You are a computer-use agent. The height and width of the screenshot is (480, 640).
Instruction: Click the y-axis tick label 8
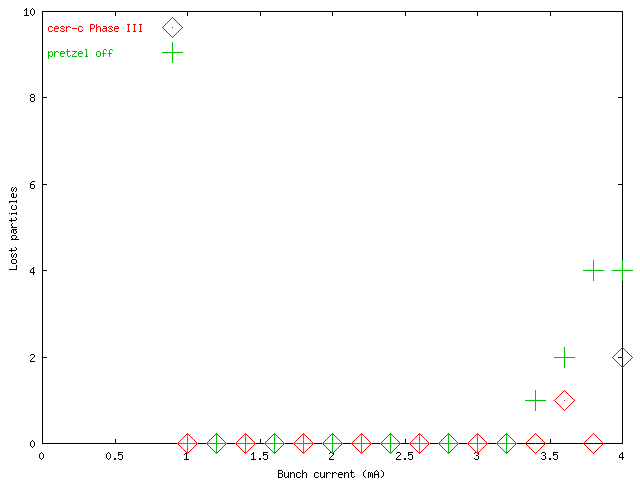coord(32,98)
